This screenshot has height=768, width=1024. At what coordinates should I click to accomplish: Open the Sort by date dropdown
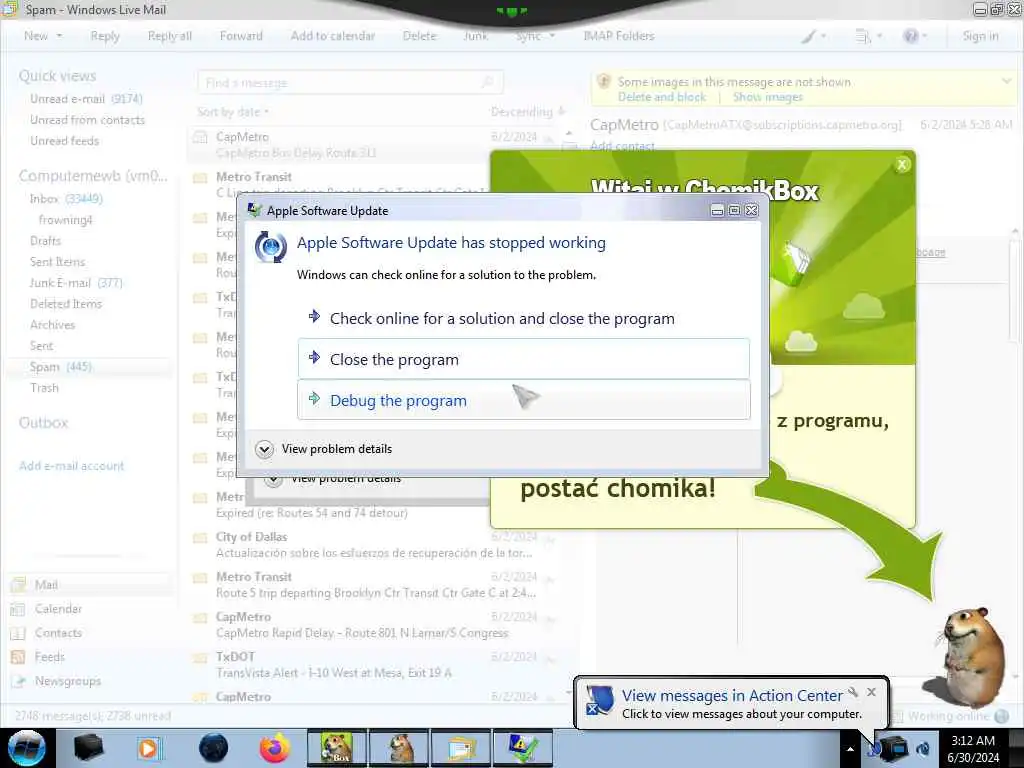point(233,112)
